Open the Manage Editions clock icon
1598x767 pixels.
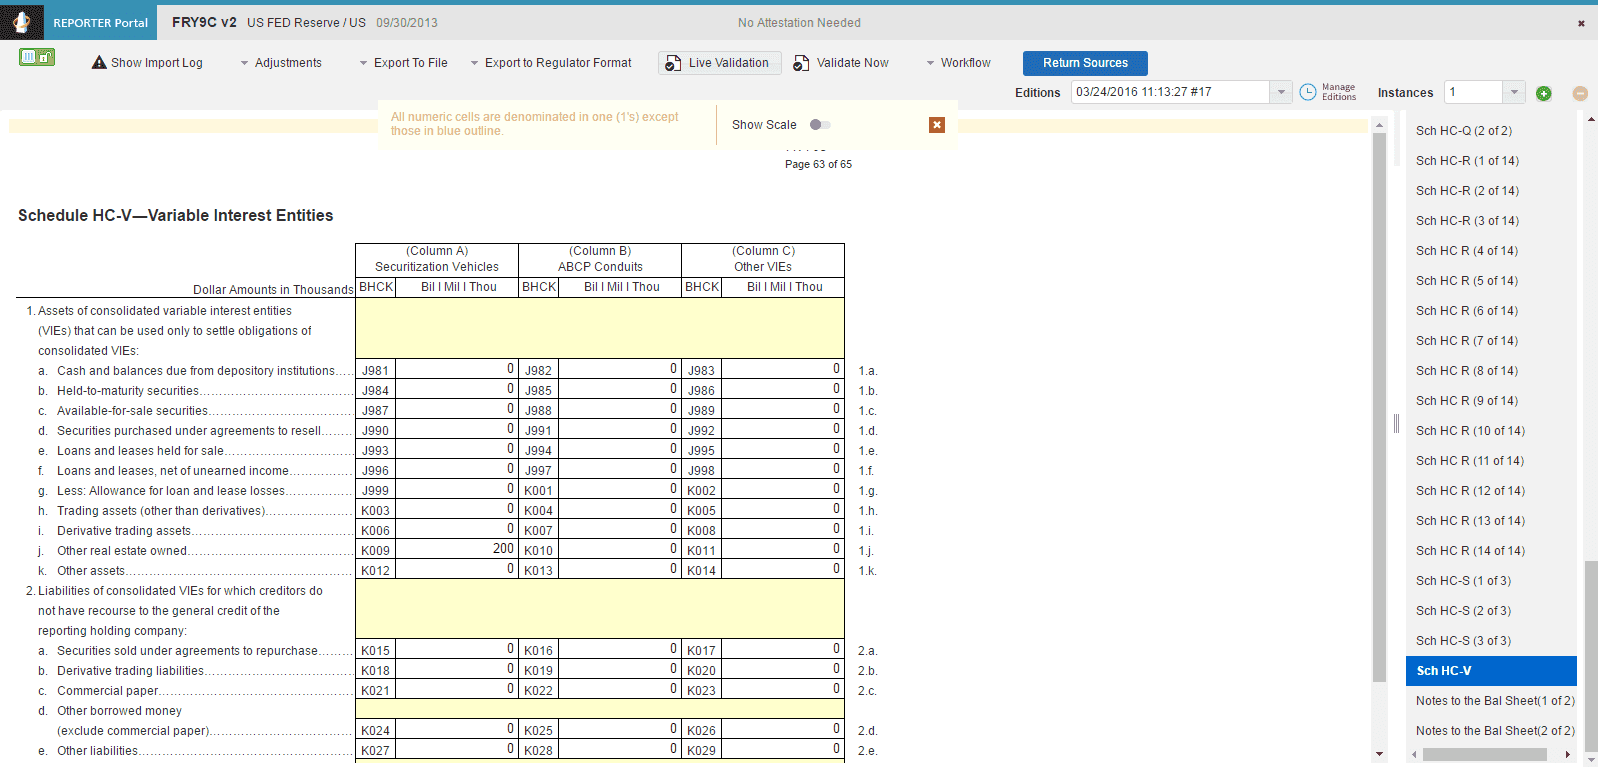pos(1308,92)
